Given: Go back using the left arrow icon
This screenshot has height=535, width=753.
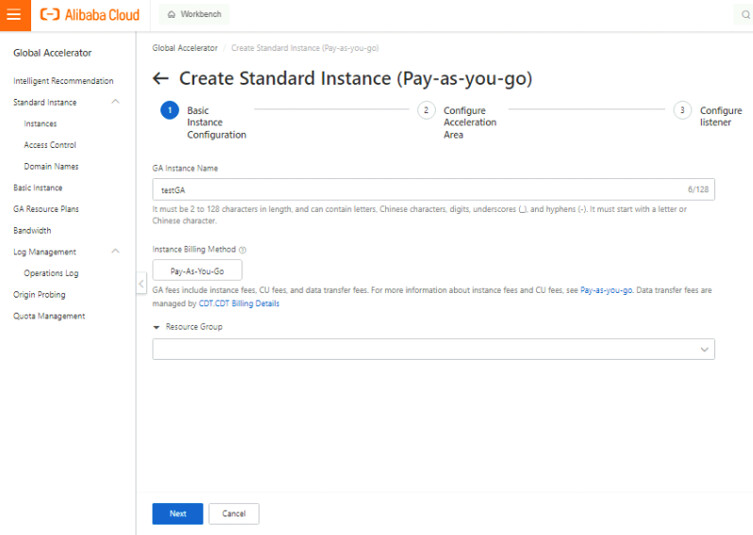Looking at the screenshot, I should pos(161,78).
